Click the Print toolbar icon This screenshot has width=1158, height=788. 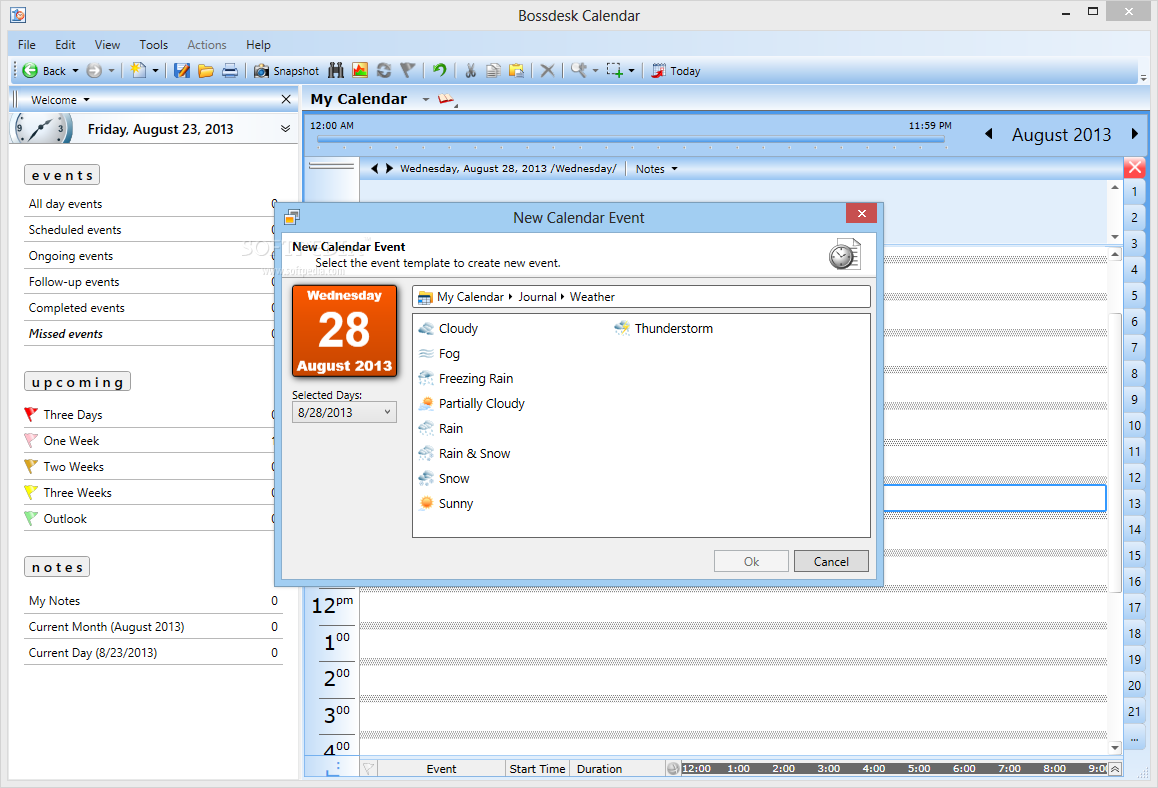click(230, 71)
